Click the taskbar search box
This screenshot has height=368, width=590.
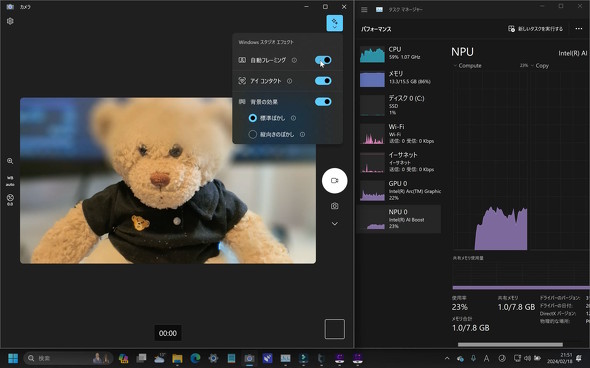coord(68,358)
